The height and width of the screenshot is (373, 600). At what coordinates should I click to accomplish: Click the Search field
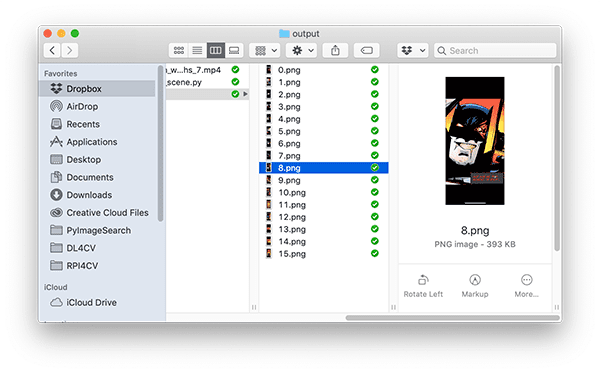click(x=495, y=50)
